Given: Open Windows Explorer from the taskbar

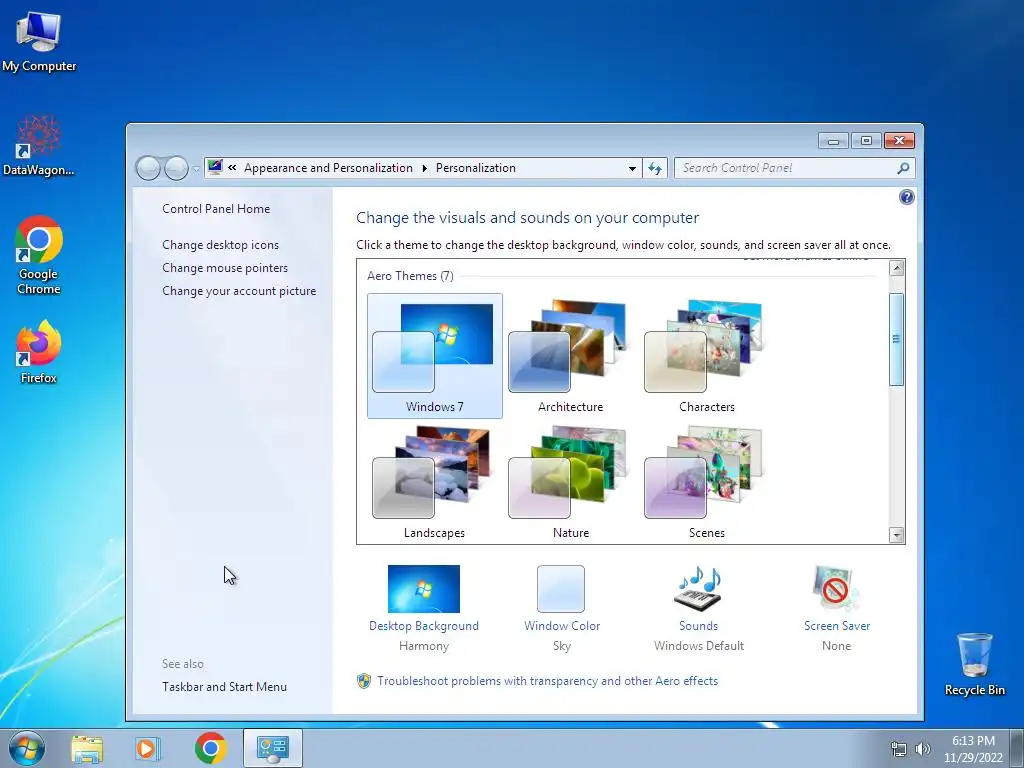Looking at the screenshot, I should tap(87, 748).
